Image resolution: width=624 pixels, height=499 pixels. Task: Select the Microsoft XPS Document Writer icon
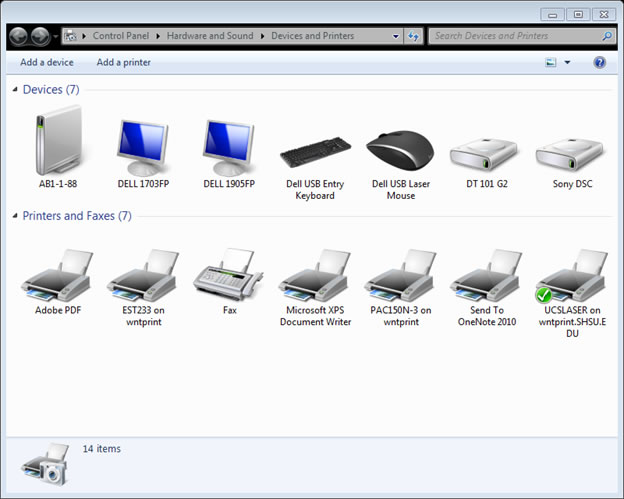click(315, 275)
